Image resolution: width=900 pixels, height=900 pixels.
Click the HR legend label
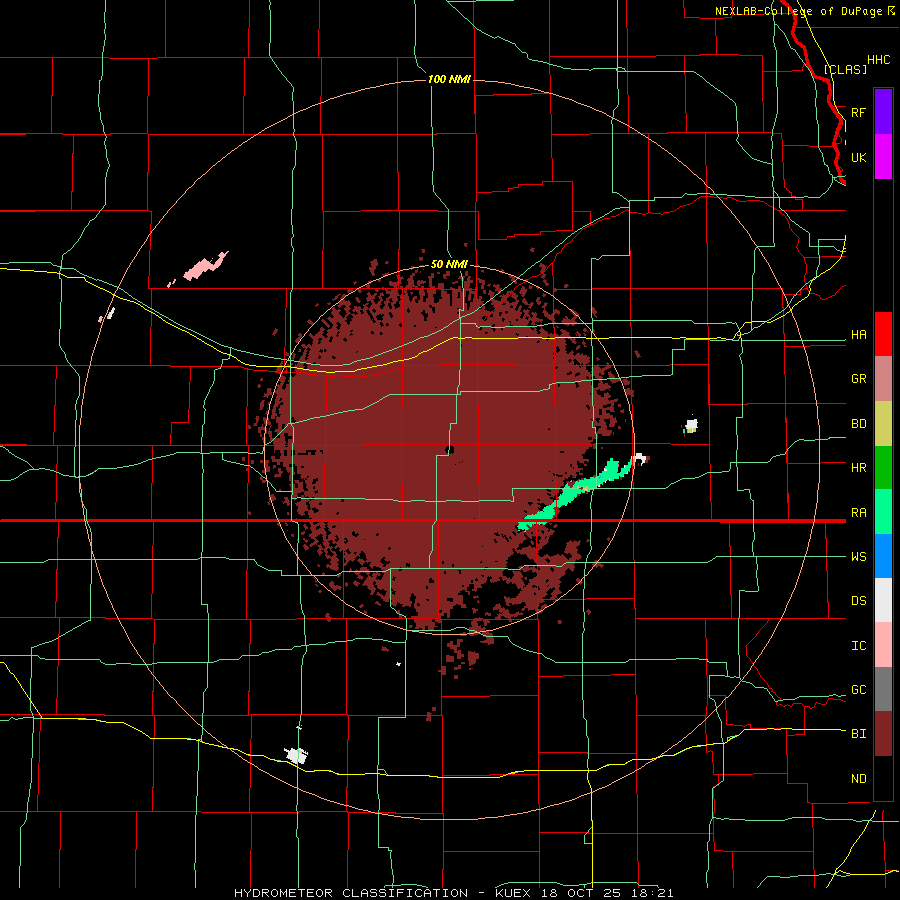(x=858, y=467)
